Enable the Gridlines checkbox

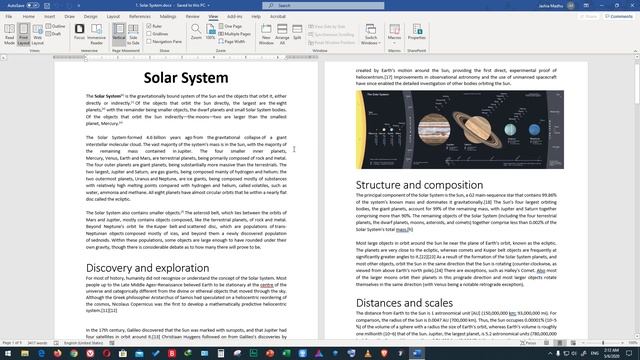149,34
